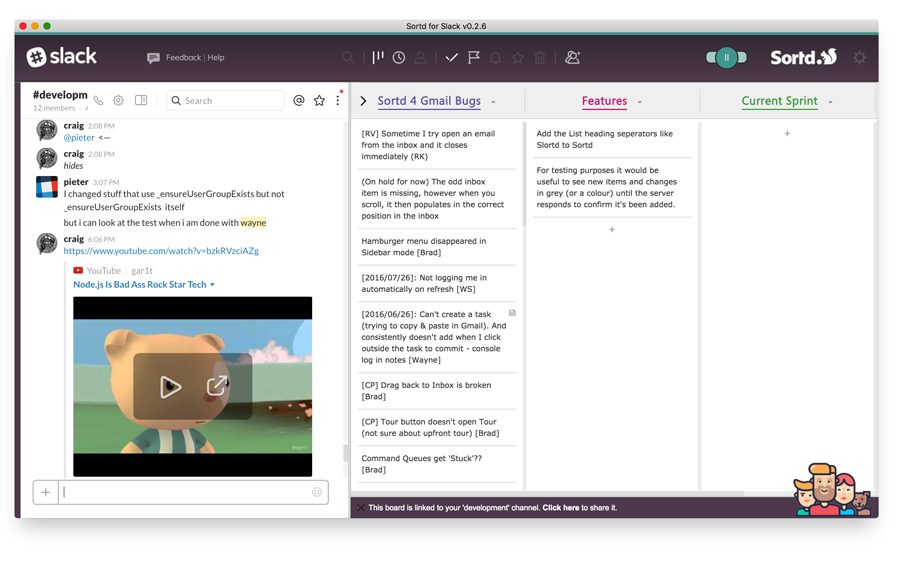Toggle the Sortd pause switch
The height and width of the screenshot is (566, 912).
tap(726, 58)
